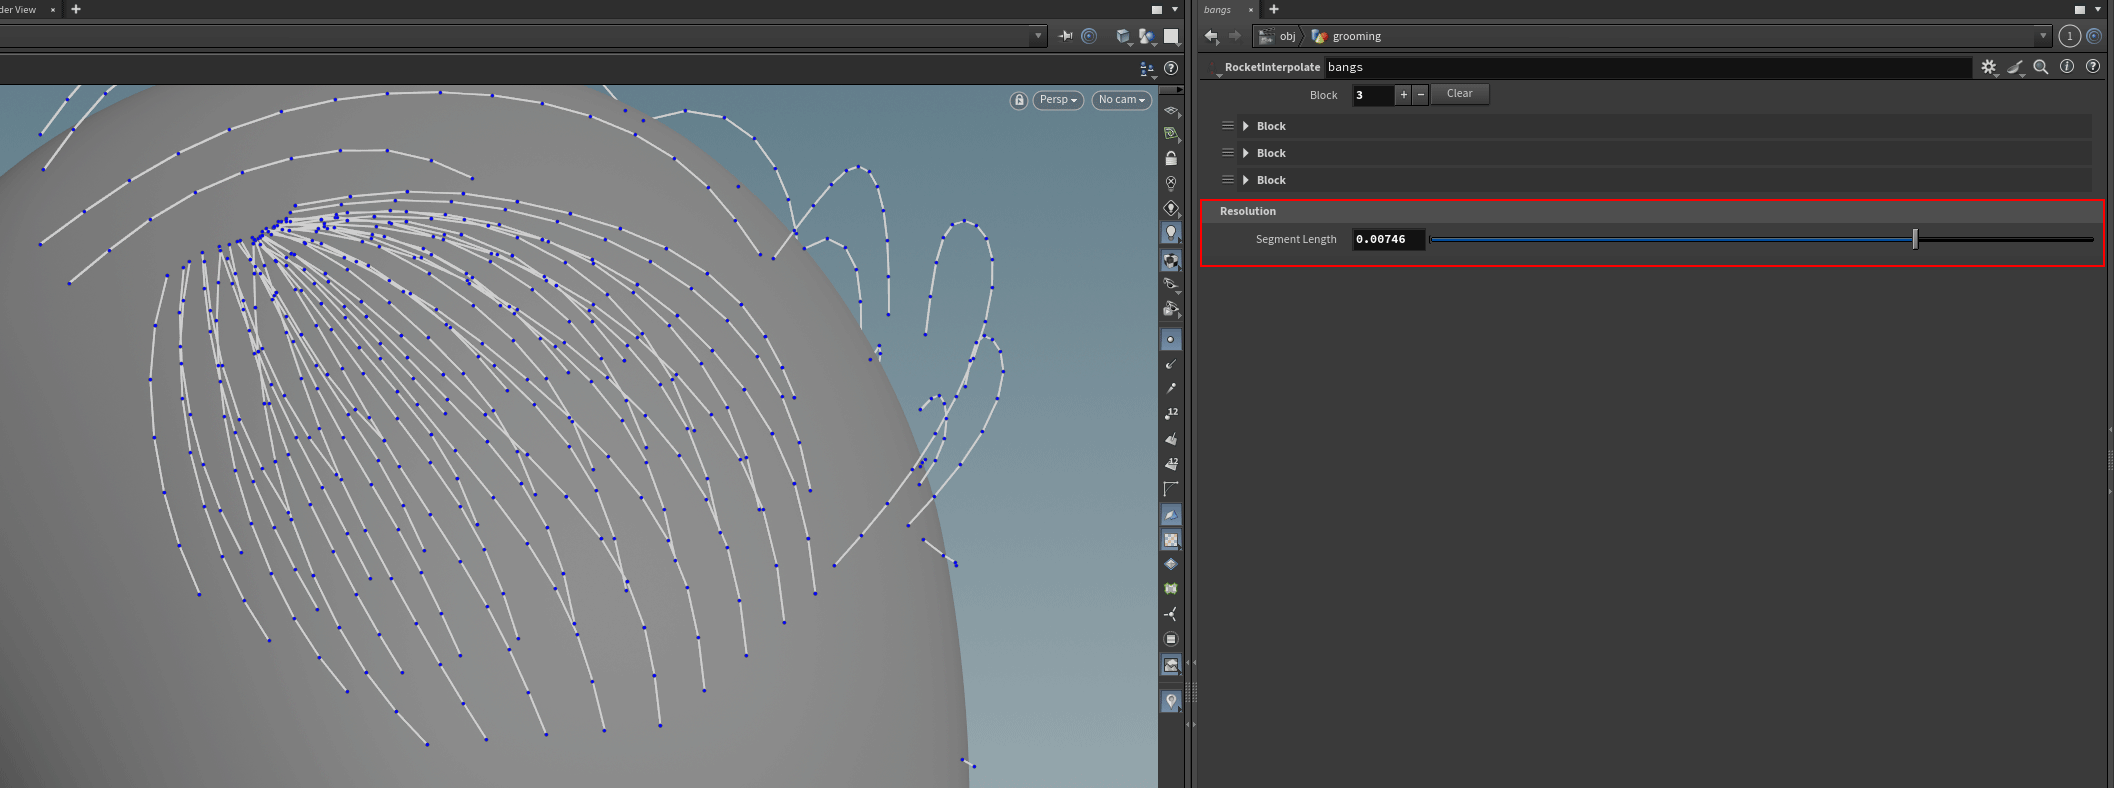
Task: Toggle the display points dot icon
Action: click(1170, 340)
